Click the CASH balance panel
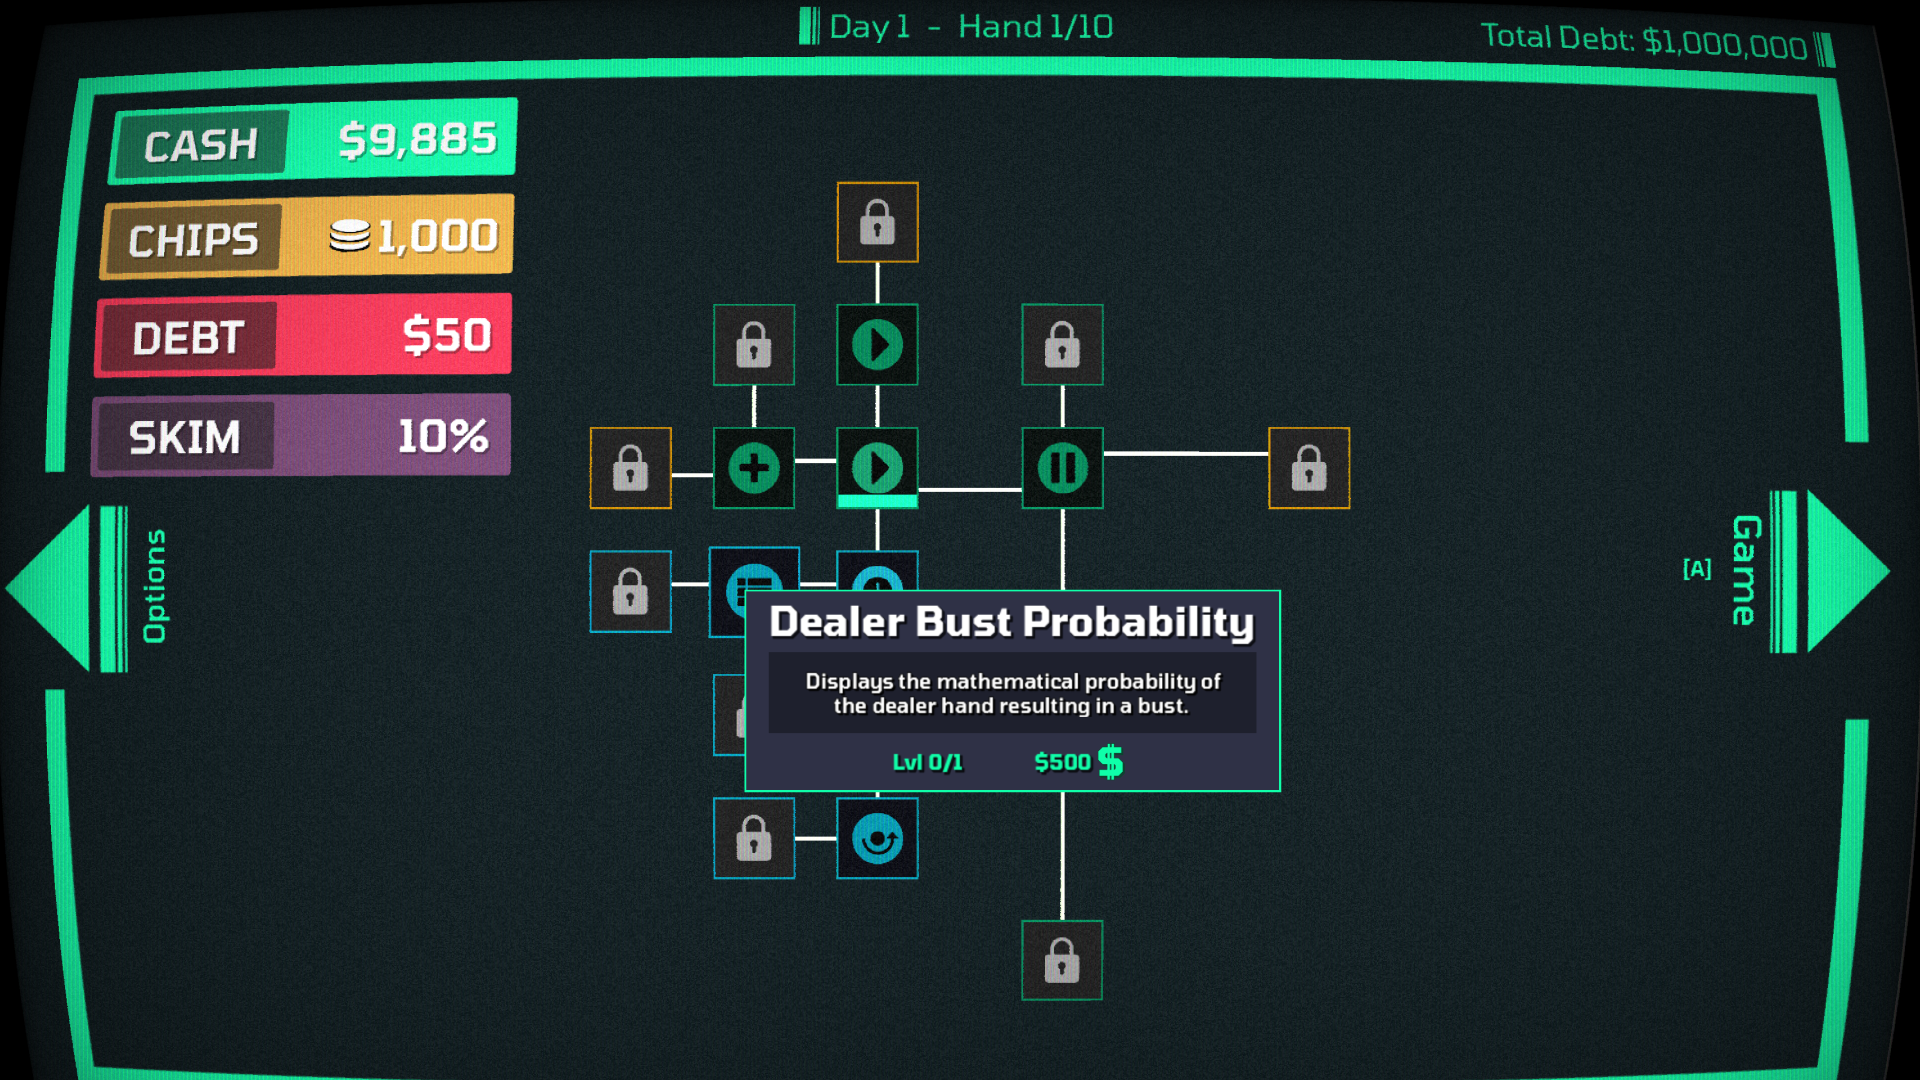 (x=313, y=141)
